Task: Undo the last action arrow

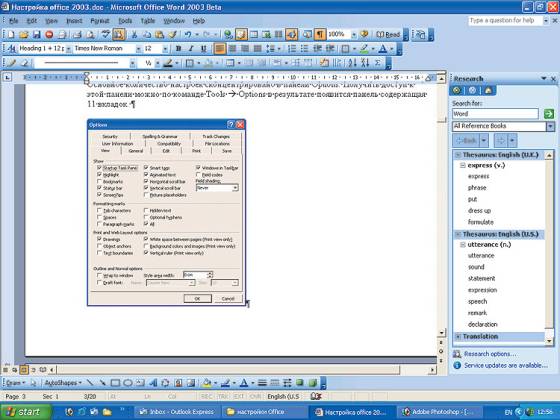Action: click(188, 35)
